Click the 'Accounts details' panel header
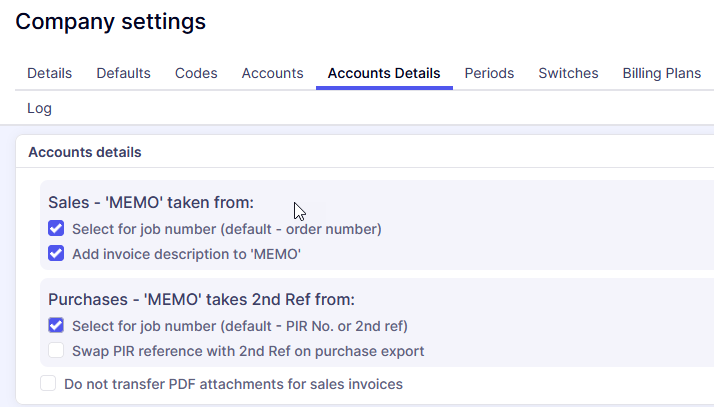The width and height of the screenshot is (714, 407). click(84, 152)
